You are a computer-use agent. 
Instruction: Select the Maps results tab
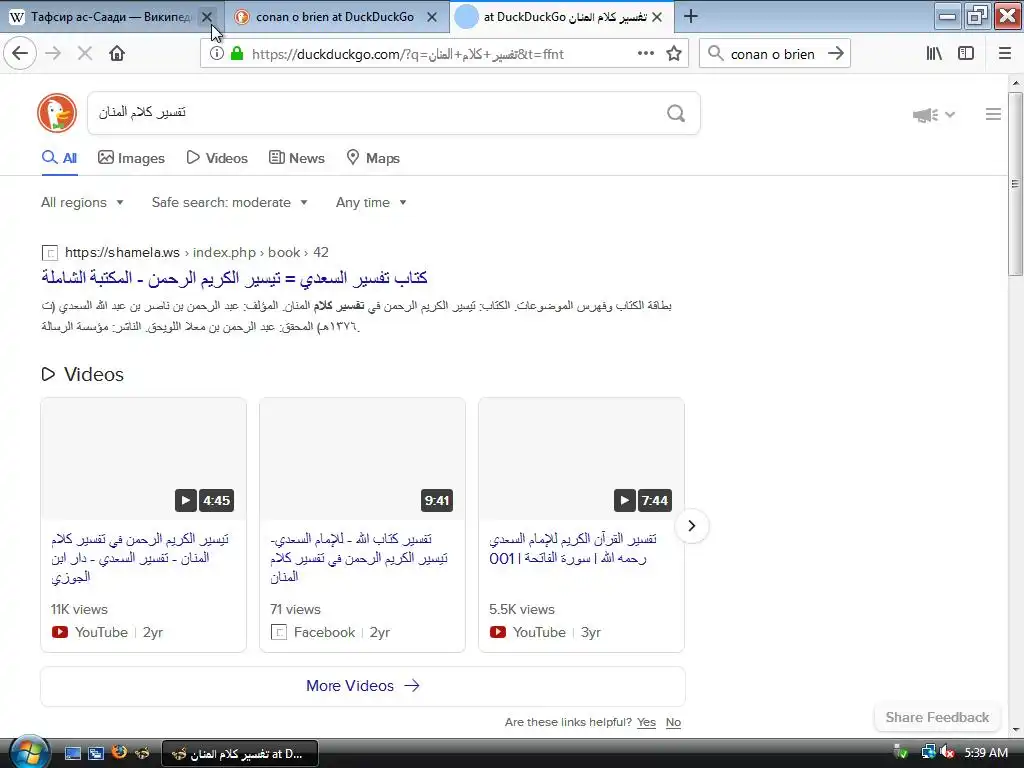[372, 158]
